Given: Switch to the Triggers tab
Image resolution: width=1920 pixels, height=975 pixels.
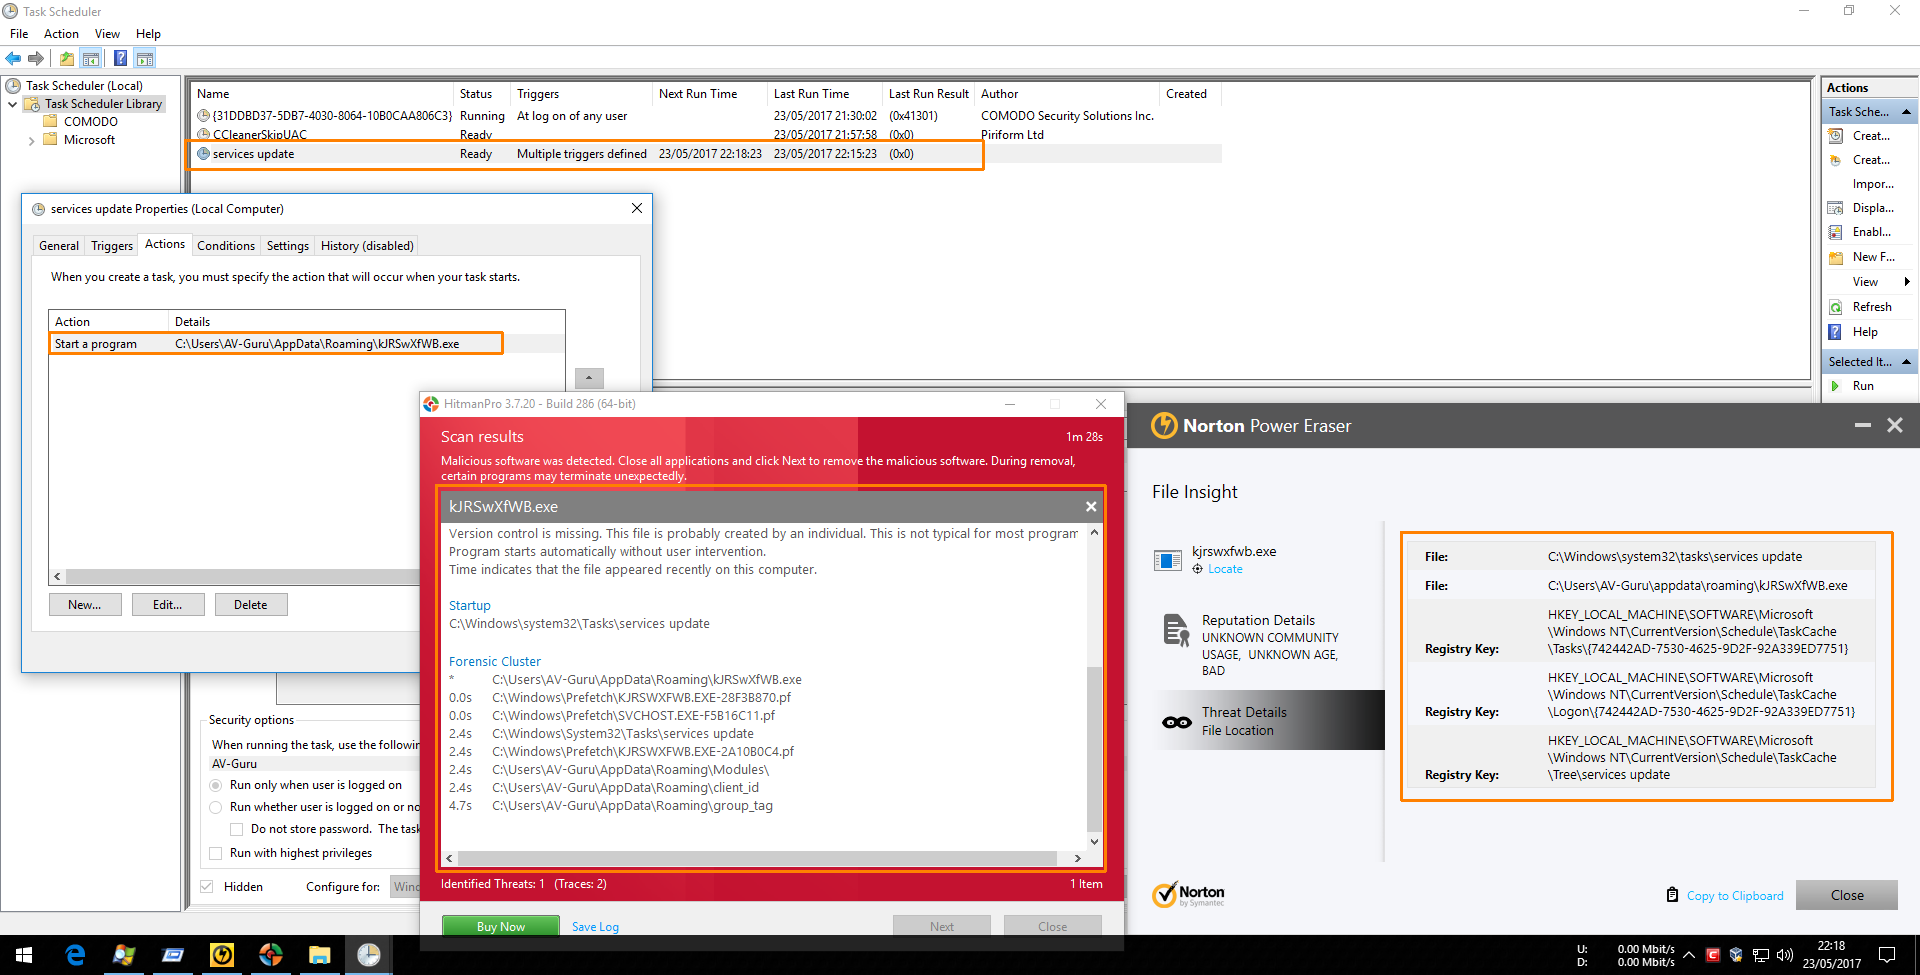Looking at the screenshot, I should pyautogui.click(x=112, y=246).
